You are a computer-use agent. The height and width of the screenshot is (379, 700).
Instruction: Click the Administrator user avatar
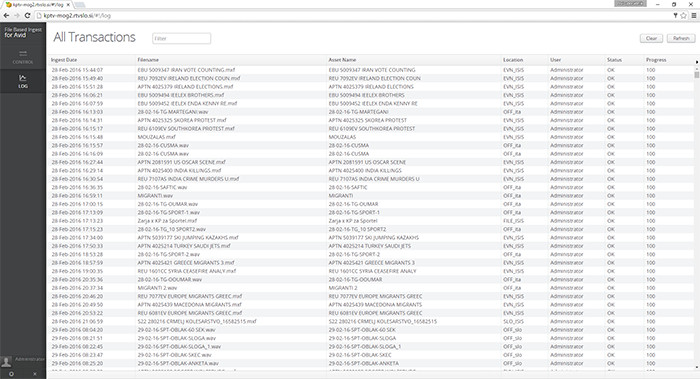[x=6, y=361]
